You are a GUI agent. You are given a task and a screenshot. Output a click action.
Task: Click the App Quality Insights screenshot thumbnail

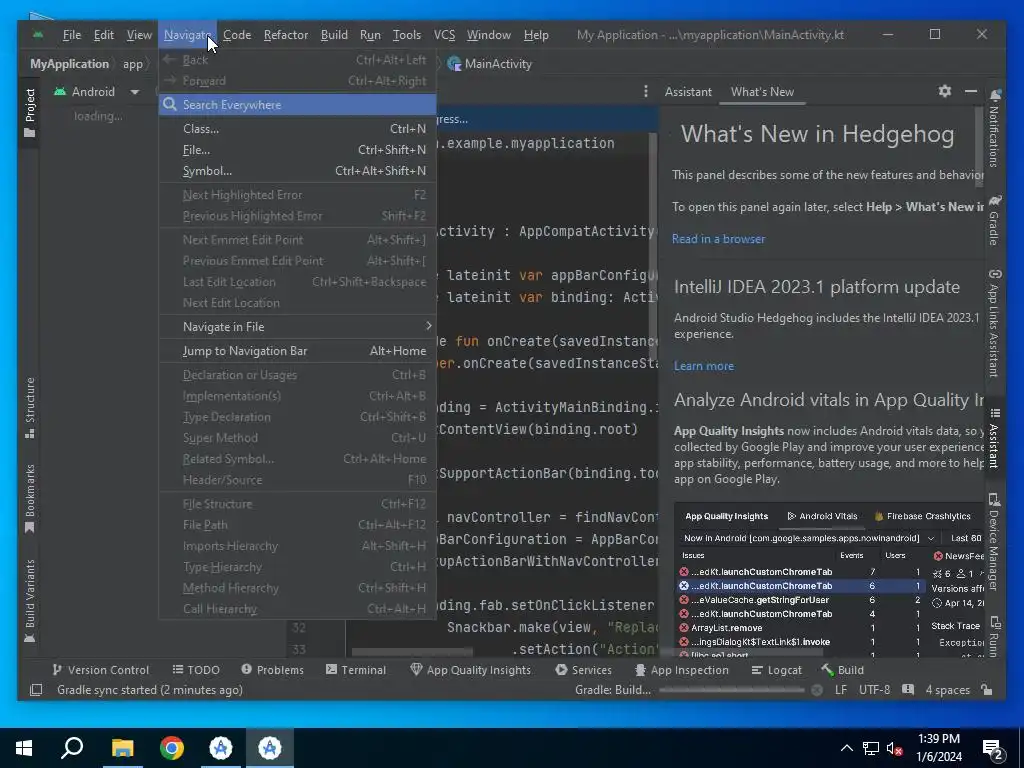click(828, 580)
